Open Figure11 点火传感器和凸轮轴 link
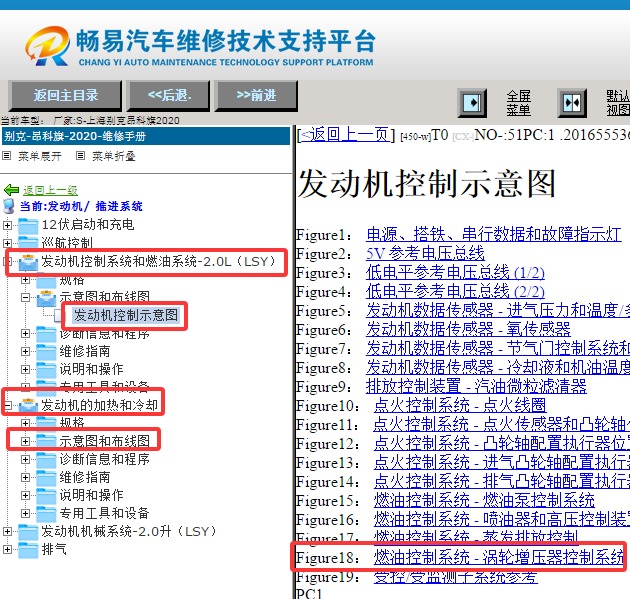The image size is (630, 599). [502, 425]
